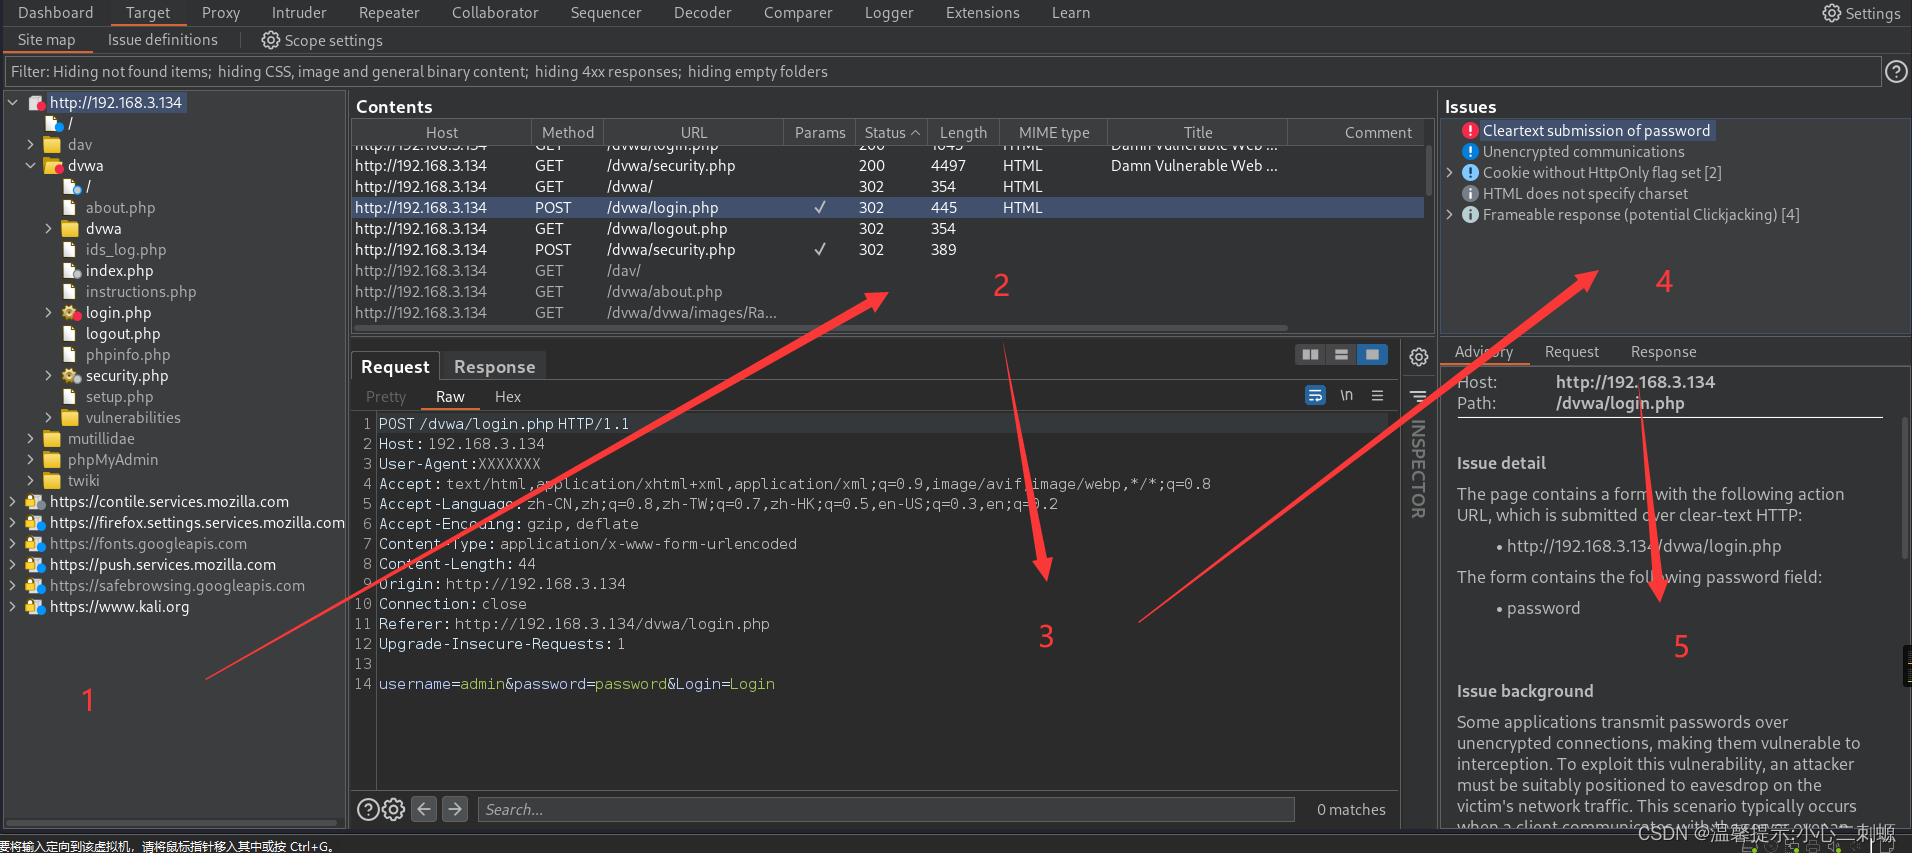
Task: Expand the Frameable response issue group
Action: [1450, 215]
